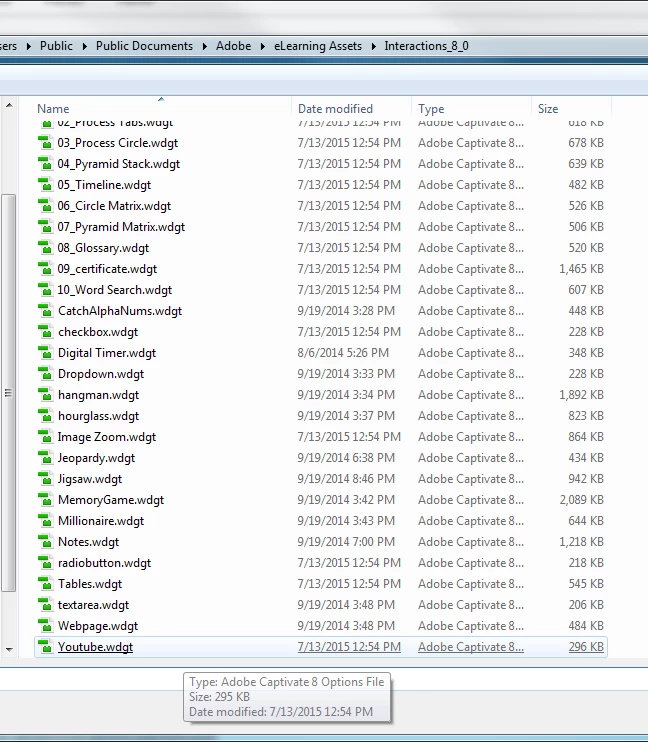The width and height of the screenshot is (648, 742).
Task: Click the file icon beside 04_Pyramid Stack.wdgt
Action: (x=45, y=164)
